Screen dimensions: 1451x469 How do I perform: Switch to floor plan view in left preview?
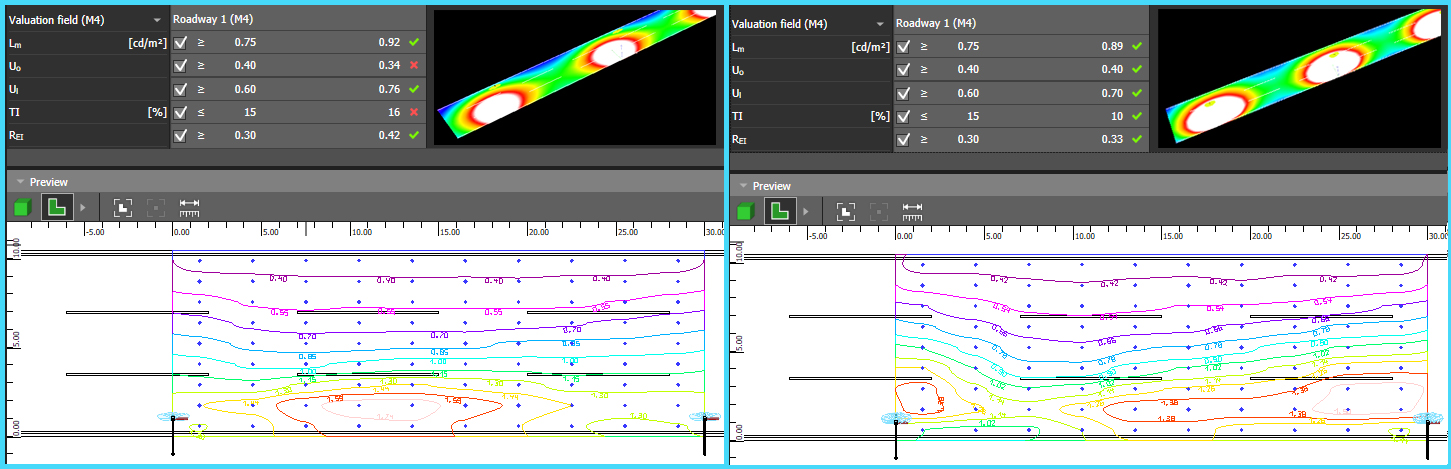[56, 208]
